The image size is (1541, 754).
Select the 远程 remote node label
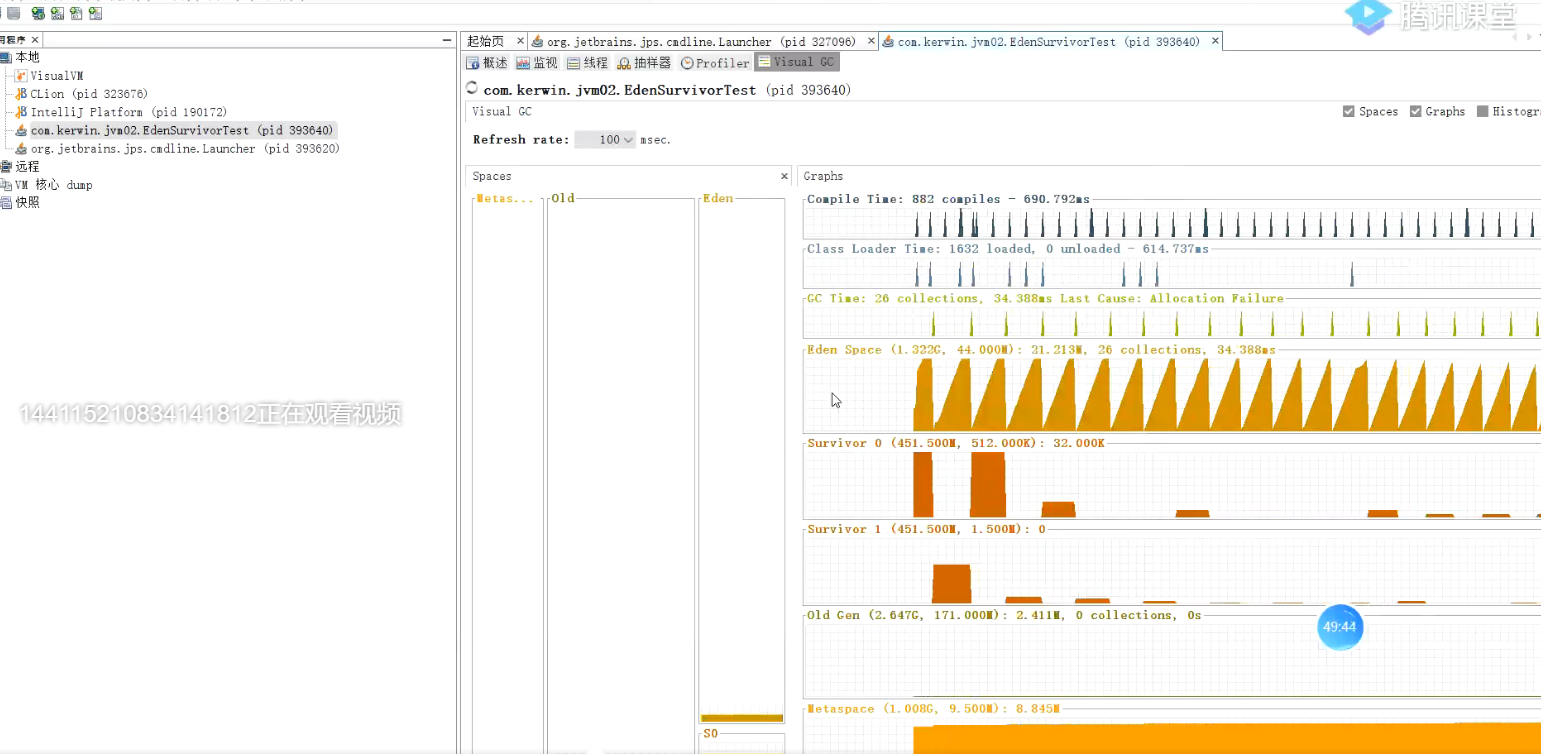[x=27, y=167]
